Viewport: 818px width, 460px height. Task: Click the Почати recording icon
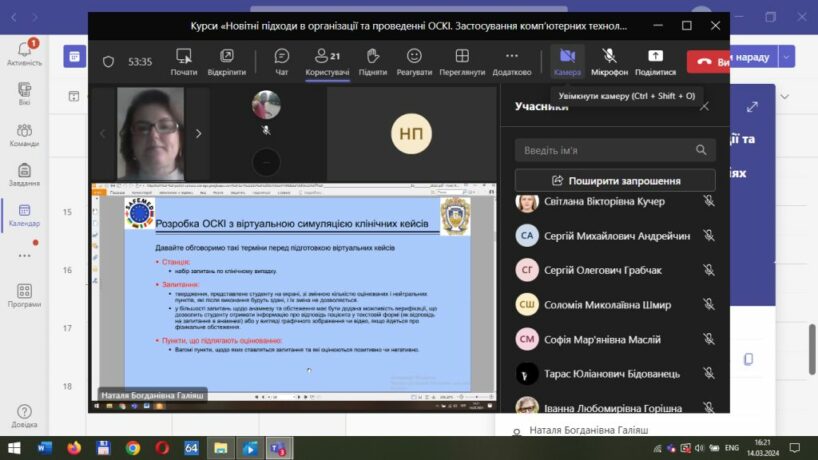coord(184,61)
